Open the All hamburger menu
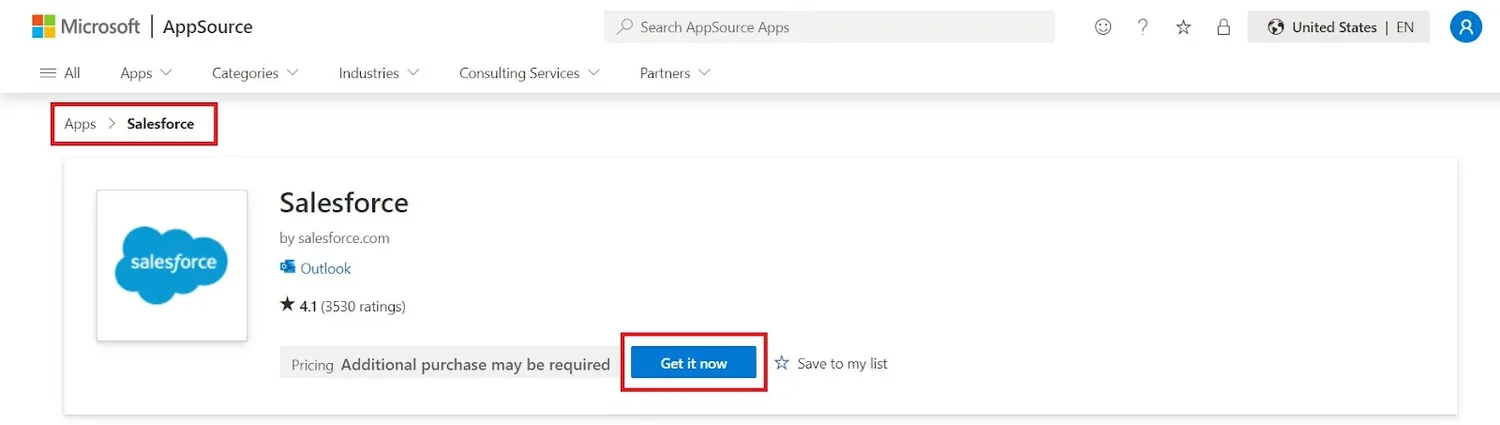This screenshot has height=425, width=1500. pyautogui.click(x=60, y=73)
